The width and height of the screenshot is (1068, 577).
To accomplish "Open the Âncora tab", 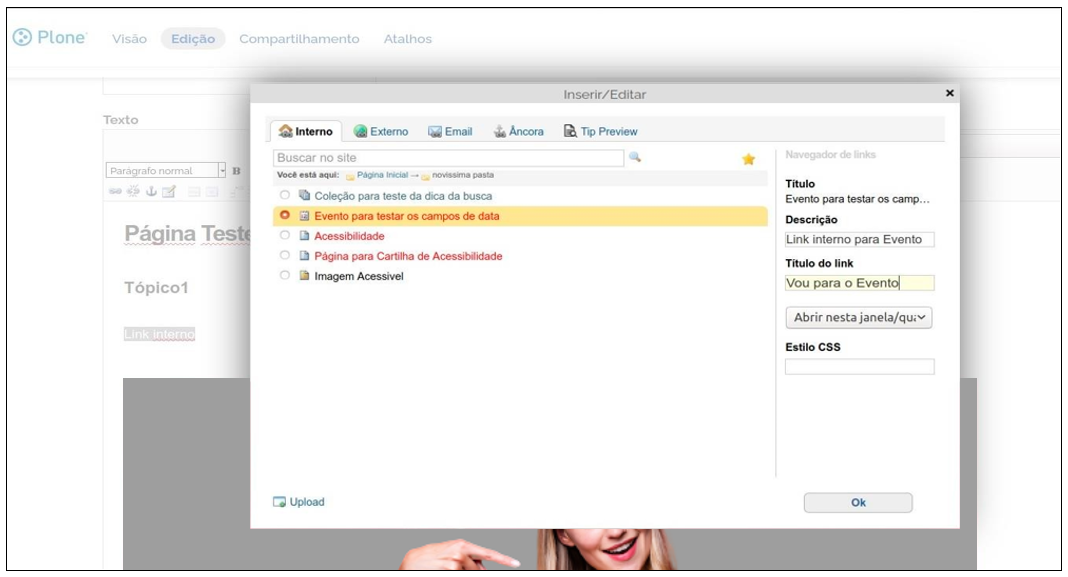I will click(x=518, y=132).
